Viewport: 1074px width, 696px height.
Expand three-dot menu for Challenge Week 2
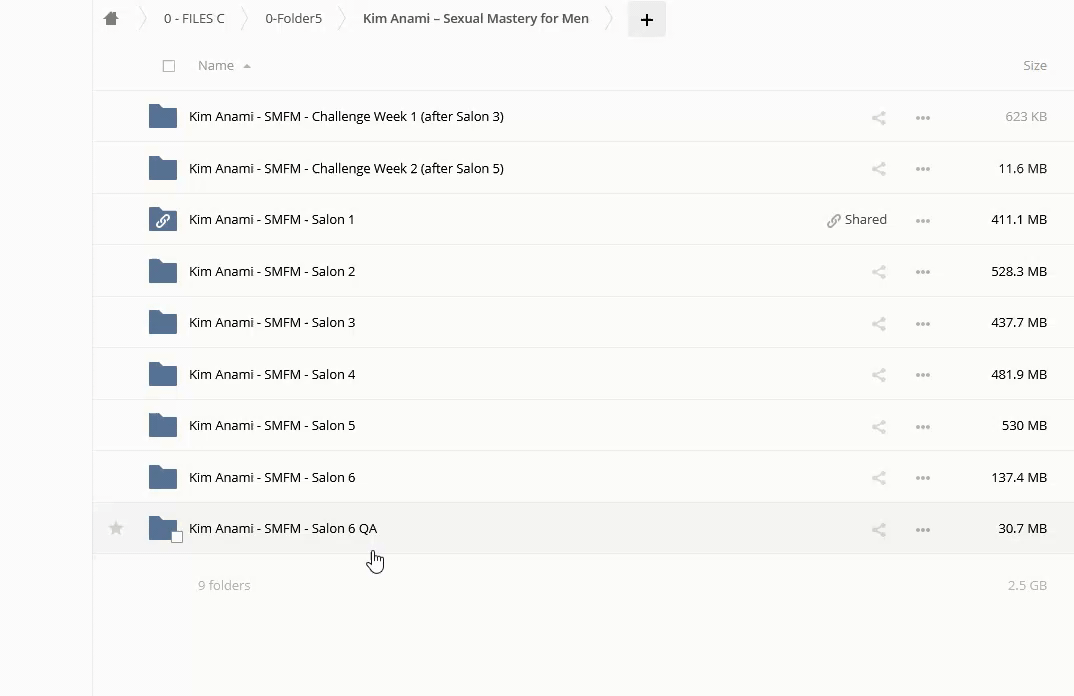click(922, 169)
